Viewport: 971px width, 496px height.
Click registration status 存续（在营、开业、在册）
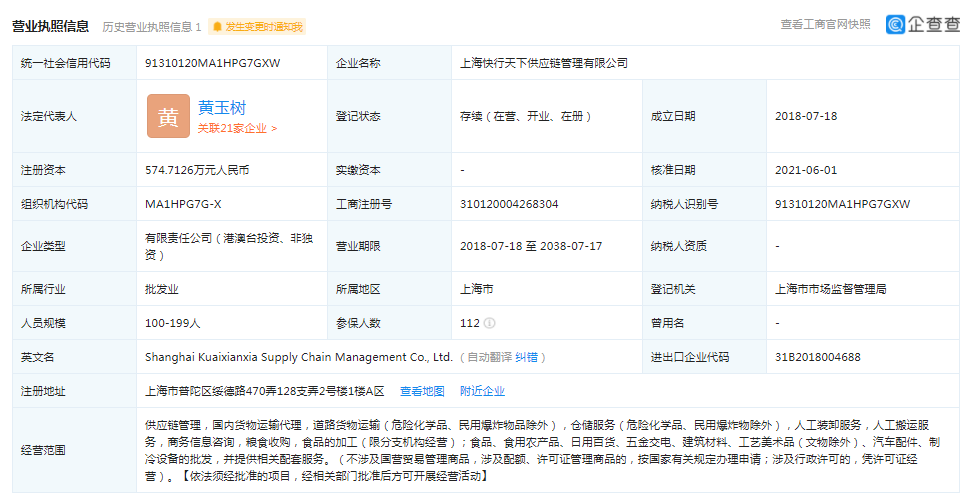(526, 116)
